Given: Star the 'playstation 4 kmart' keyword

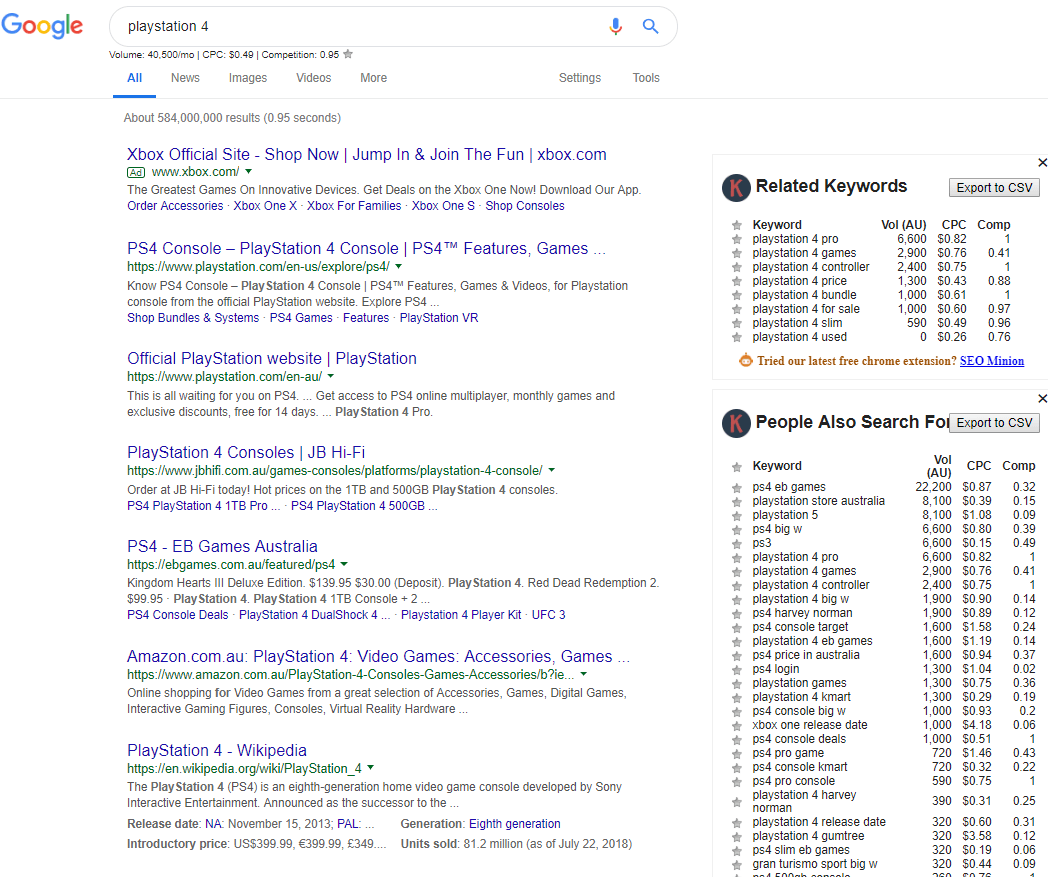Looking at the screenshot, I should tap(737, 698).
